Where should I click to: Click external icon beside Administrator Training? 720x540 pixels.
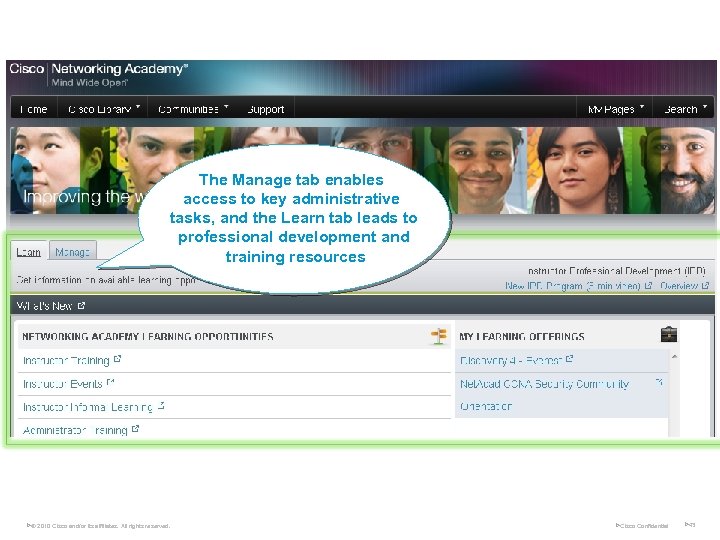point(135,428)
